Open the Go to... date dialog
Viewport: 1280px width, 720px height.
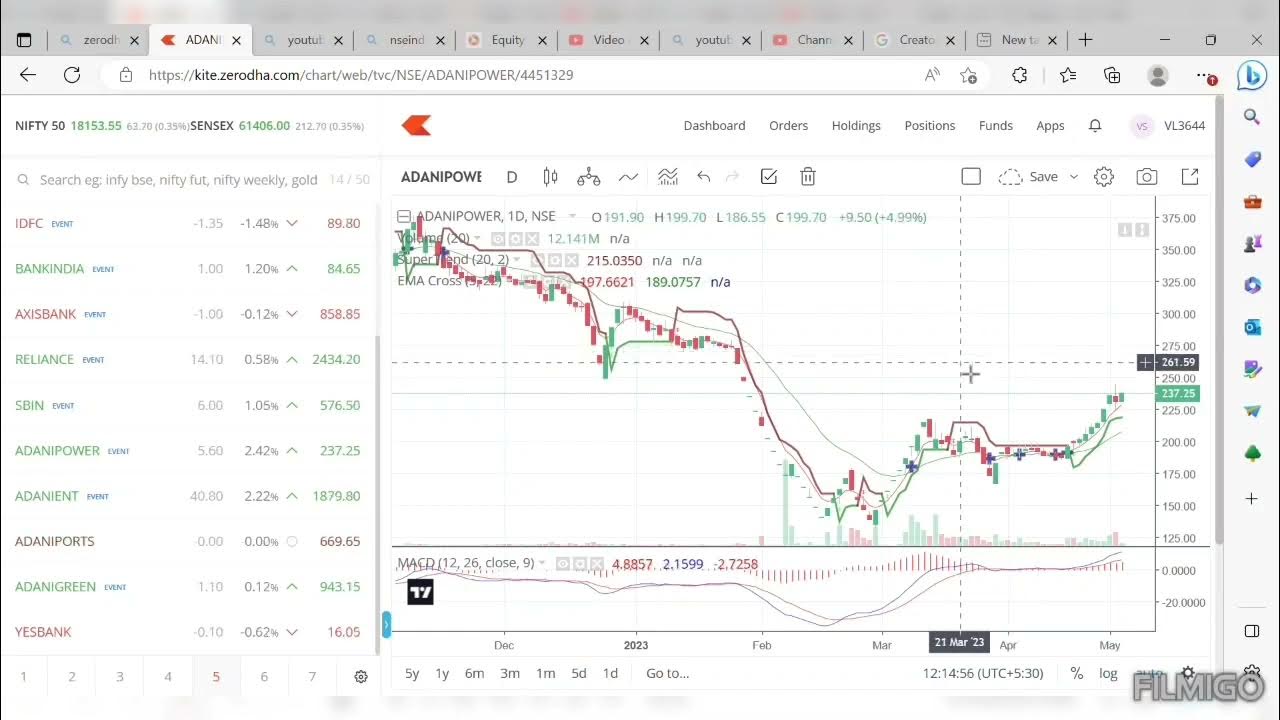click(x=667, y=674)
